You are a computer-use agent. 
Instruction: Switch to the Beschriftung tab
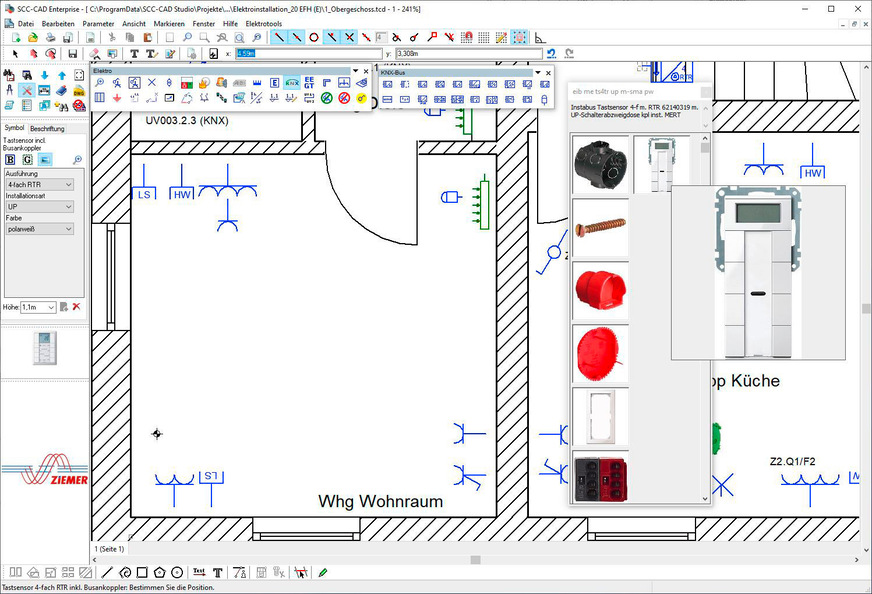(47, 129)
